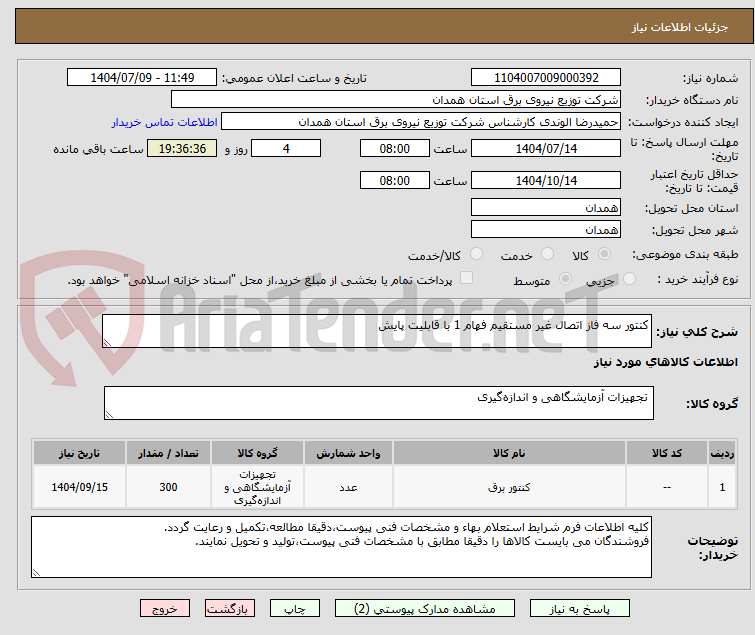Click the خروج exit button
The height and width of the screenshot is (635, 755).
(x=165, y=609)
